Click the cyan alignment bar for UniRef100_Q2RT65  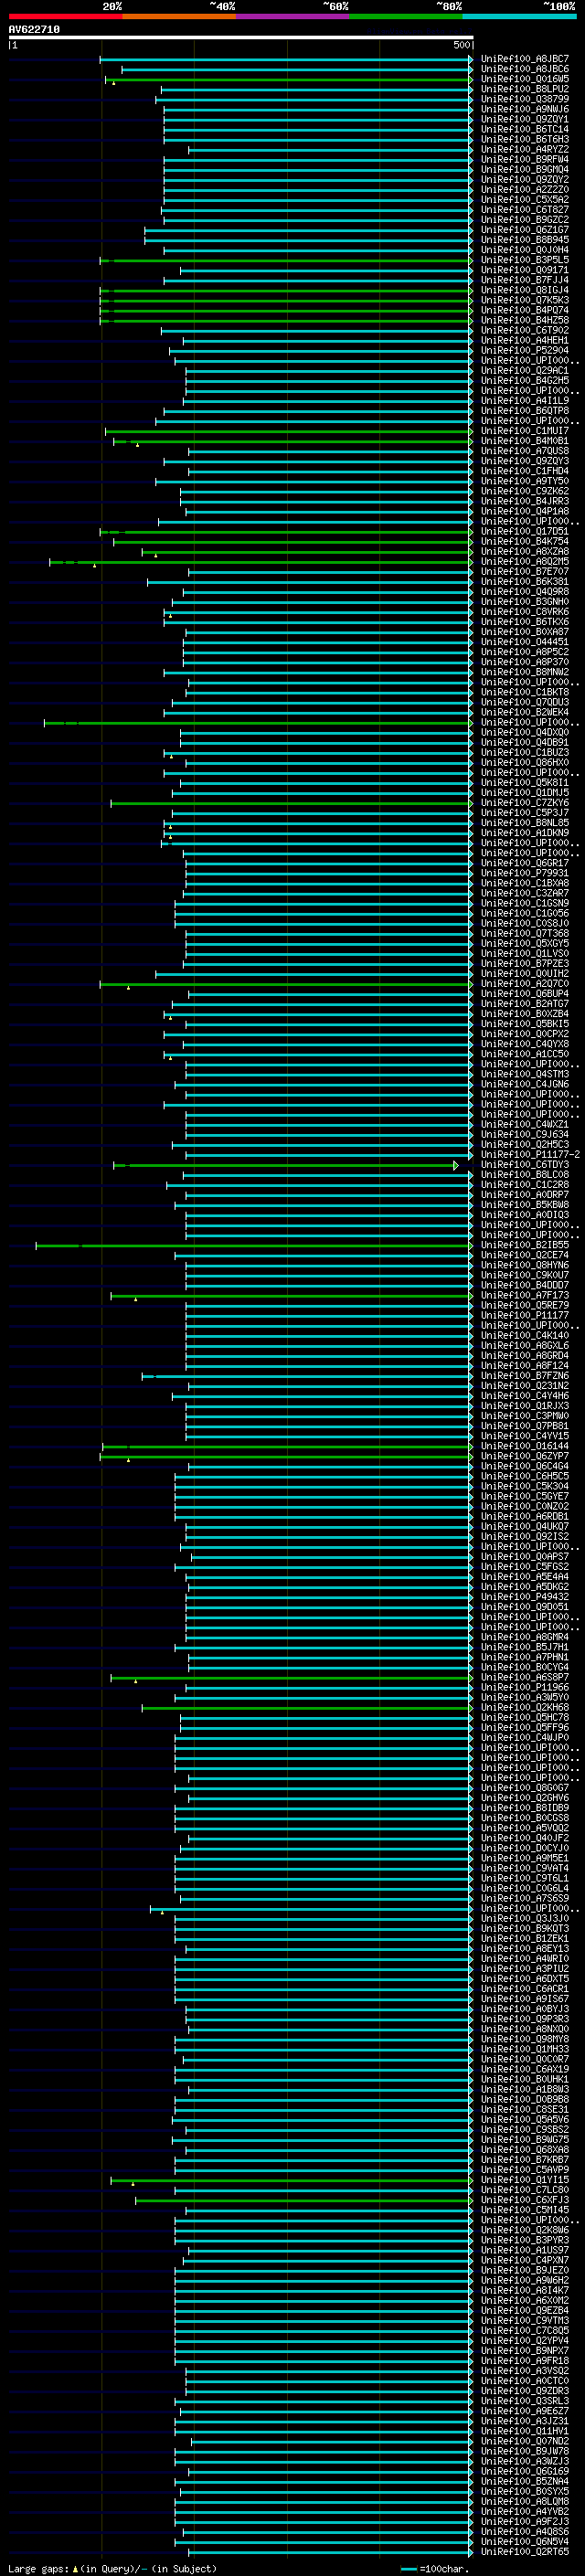[330, 2551]
